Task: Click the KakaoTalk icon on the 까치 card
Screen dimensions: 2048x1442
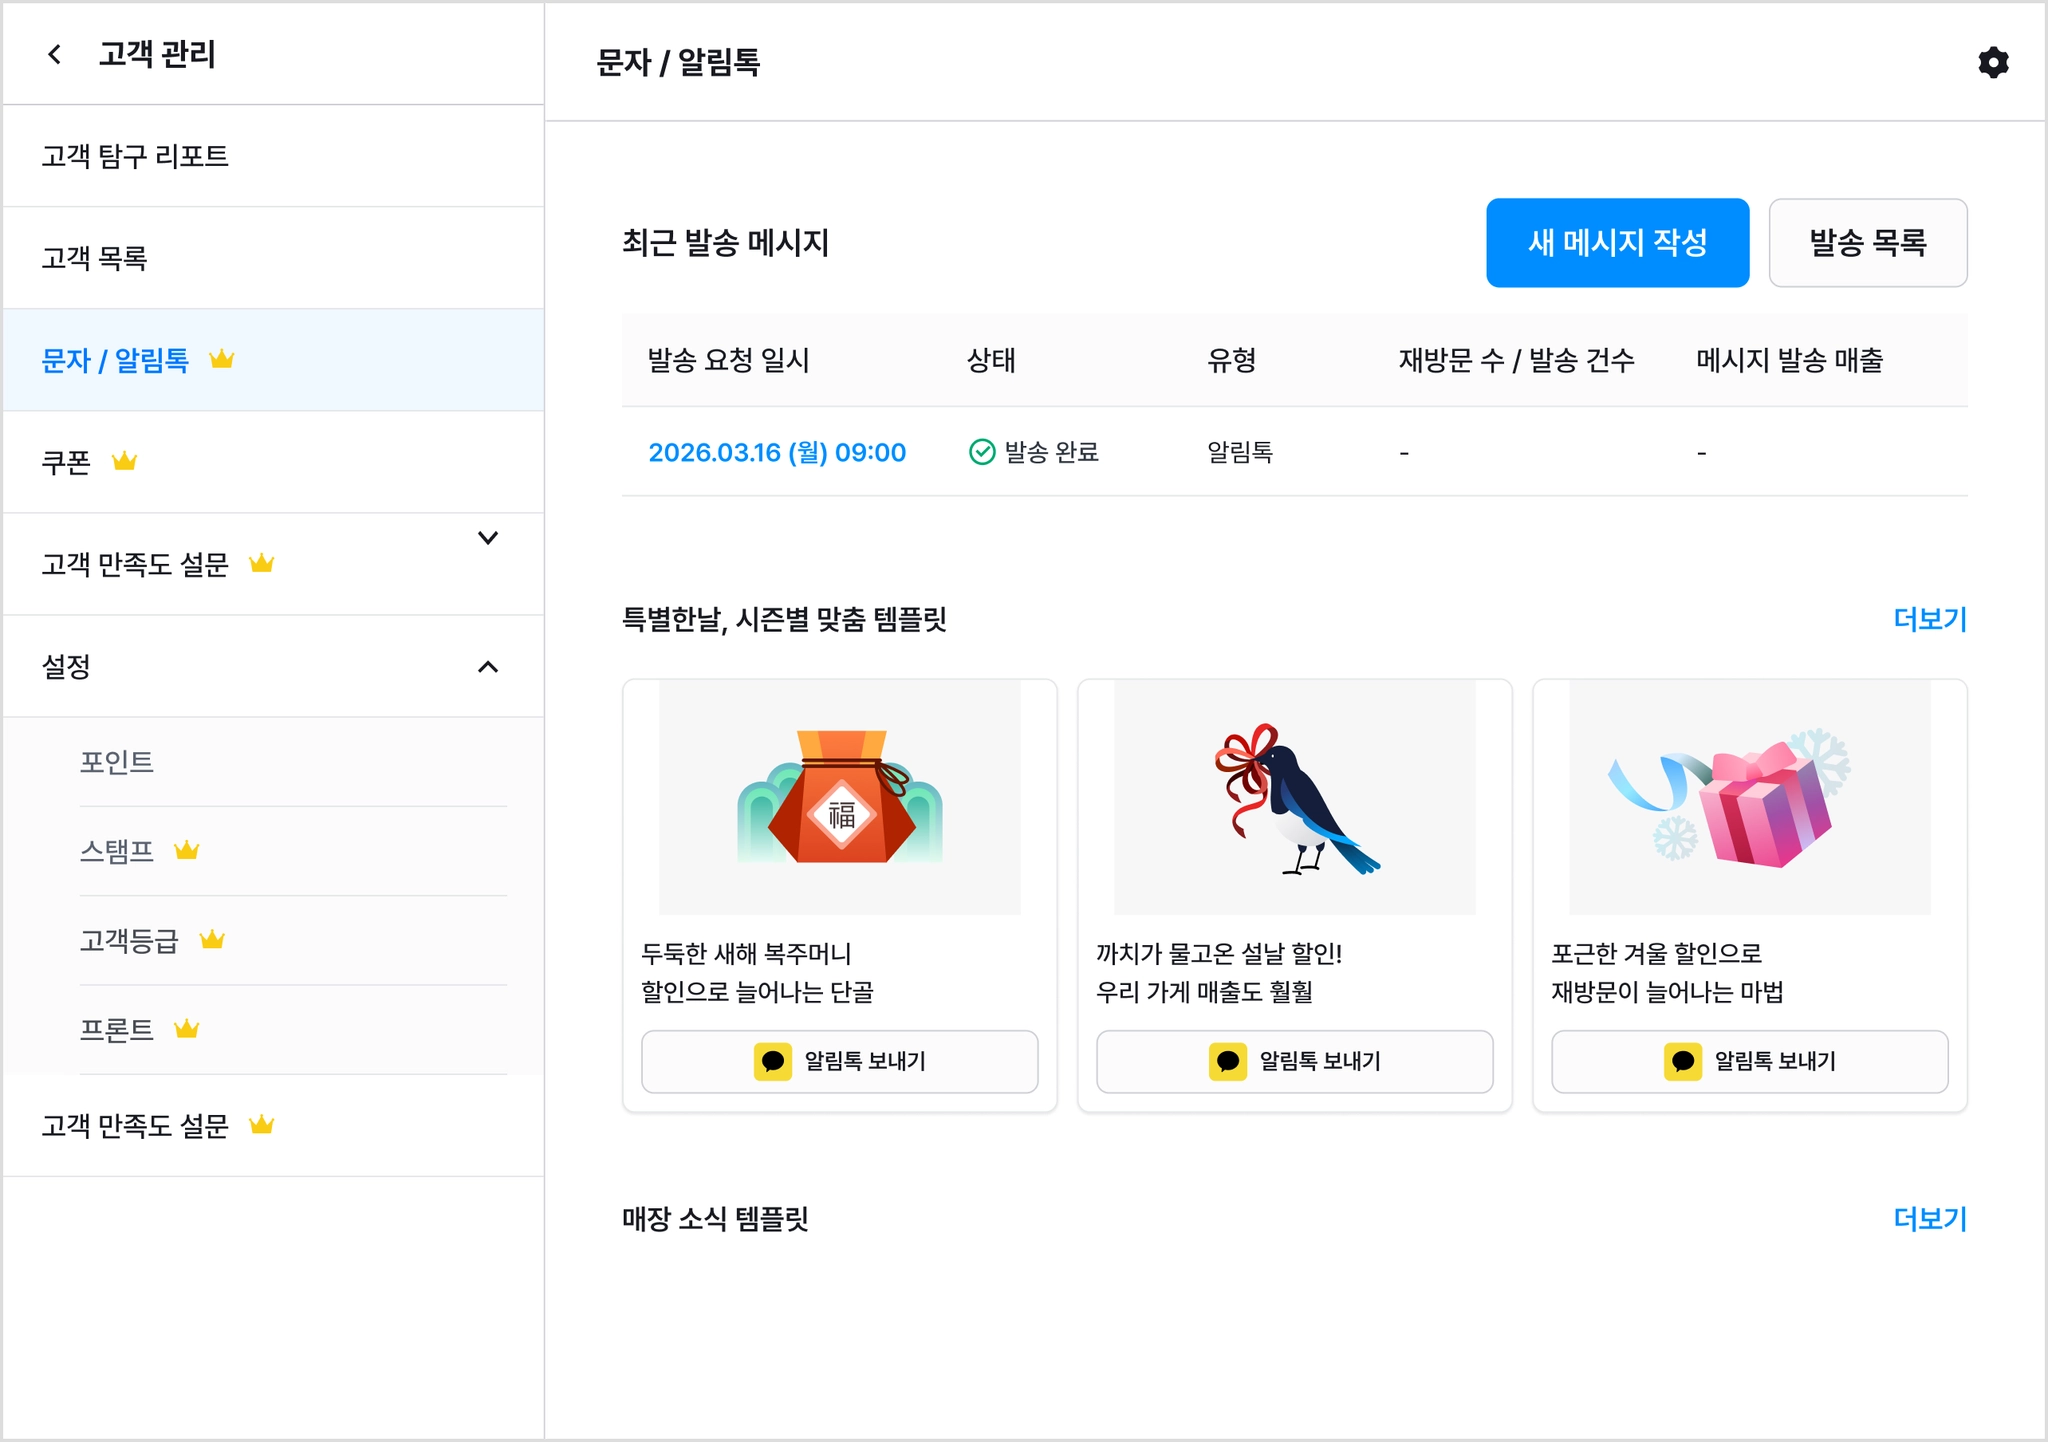Action: pyautogui.click(x=1227, y=1061)
